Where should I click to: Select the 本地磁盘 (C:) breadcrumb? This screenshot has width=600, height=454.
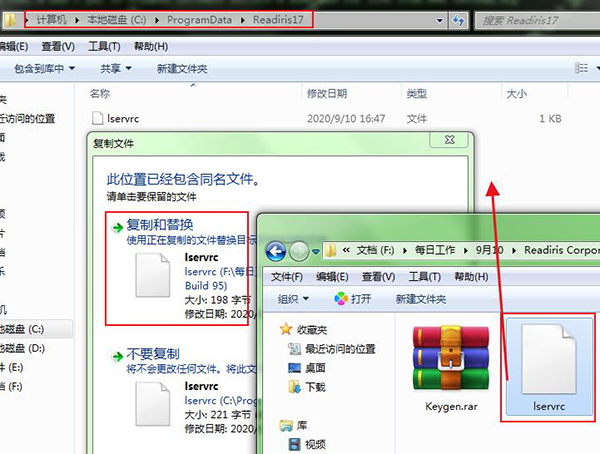click(116, 20)
